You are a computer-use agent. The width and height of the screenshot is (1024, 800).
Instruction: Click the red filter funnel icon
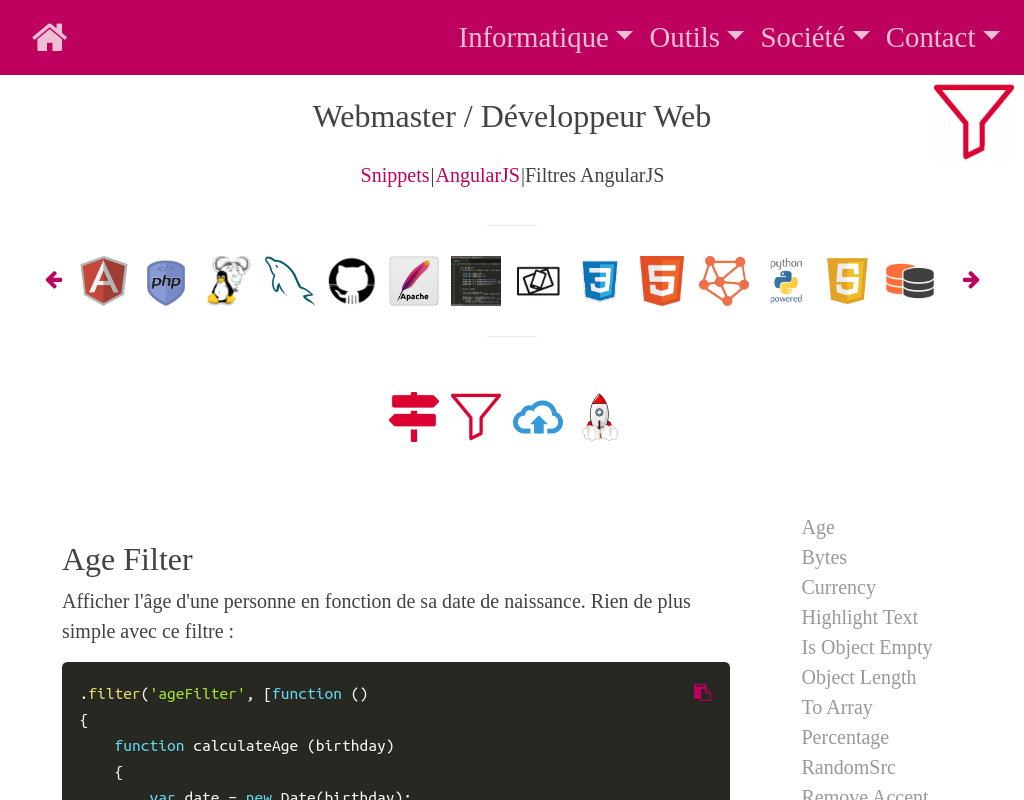[x=475, y=416]
